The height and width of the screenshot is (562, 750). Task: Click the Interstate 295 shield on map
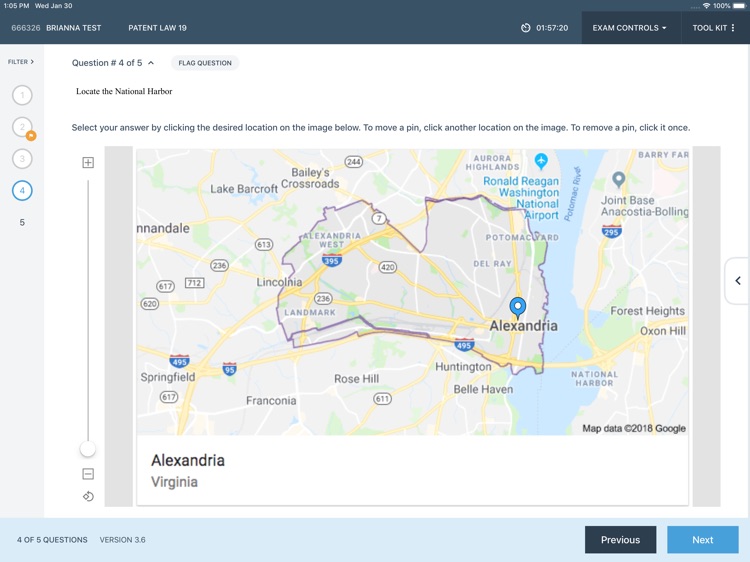point(611,231)
